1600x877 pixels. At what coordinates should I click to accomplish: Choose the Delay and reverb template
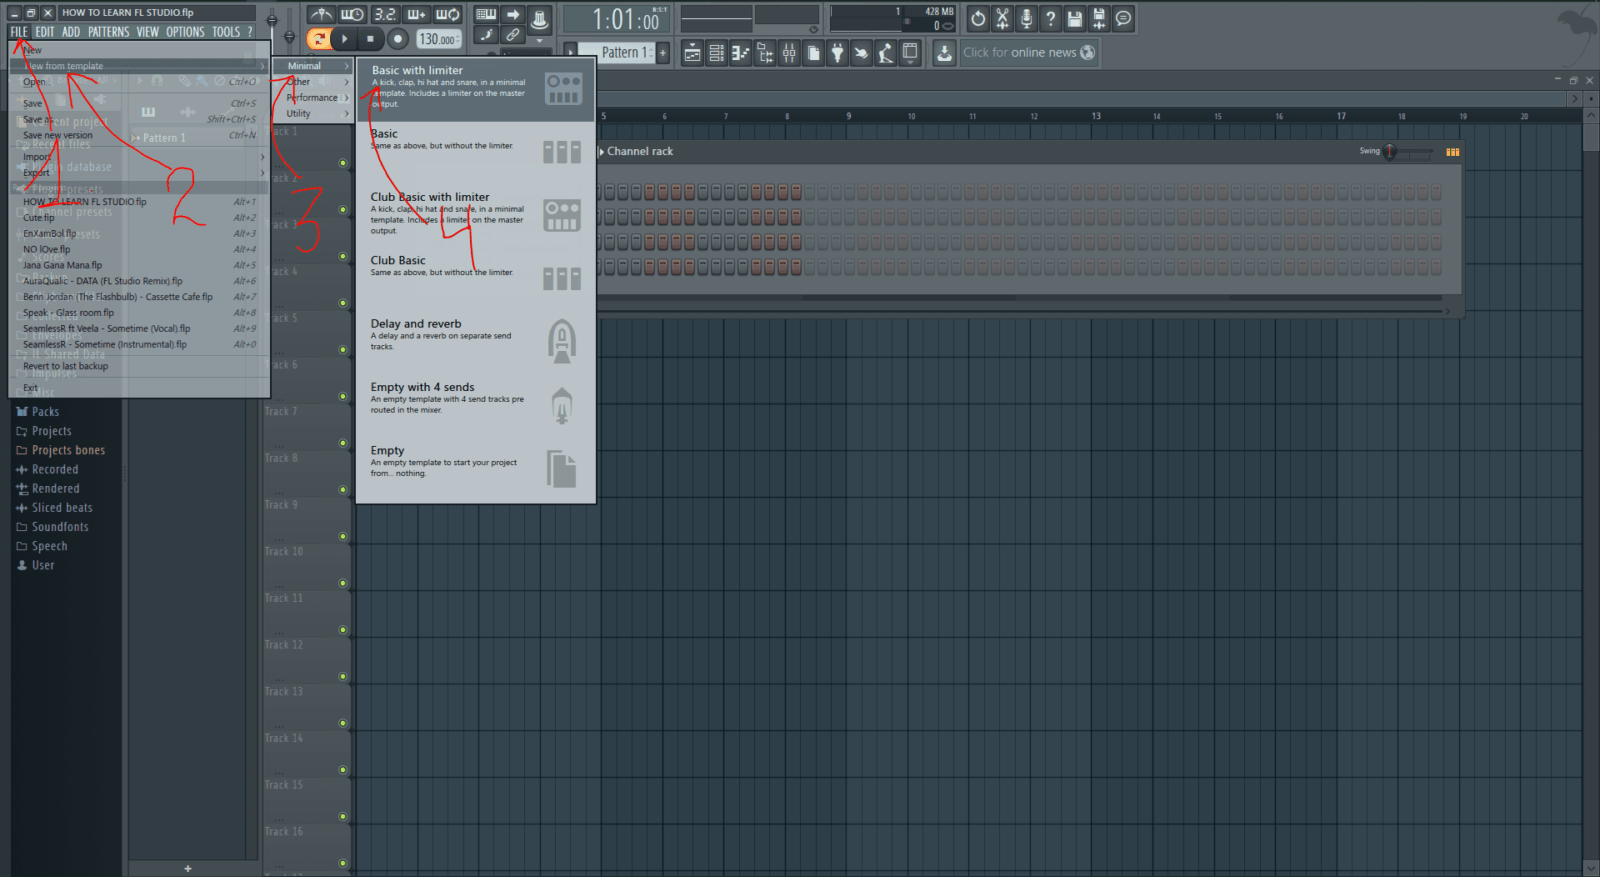[x=476, y=341]
